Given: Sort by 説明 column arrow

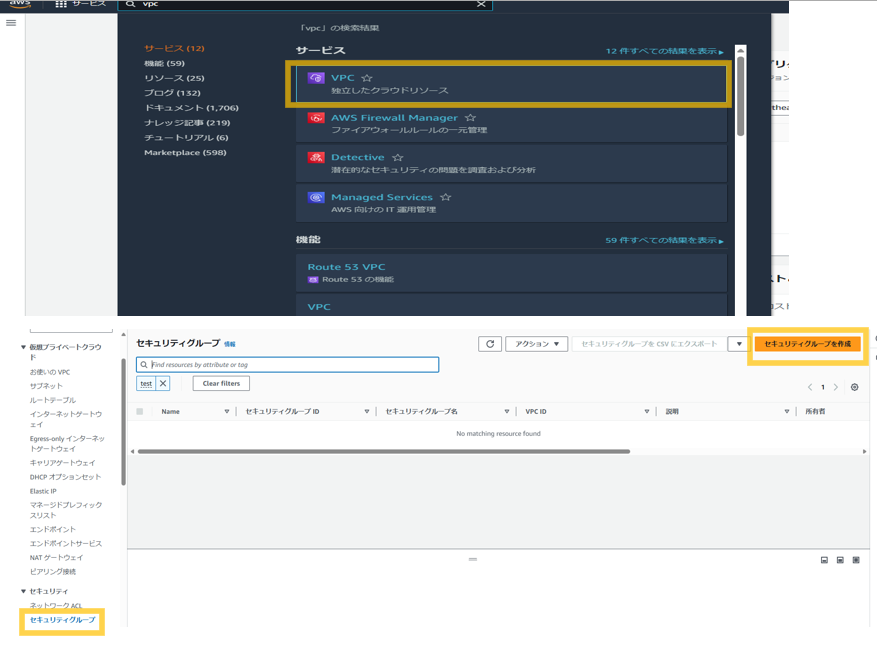Looking at the screenshot, I should point(786,411).
